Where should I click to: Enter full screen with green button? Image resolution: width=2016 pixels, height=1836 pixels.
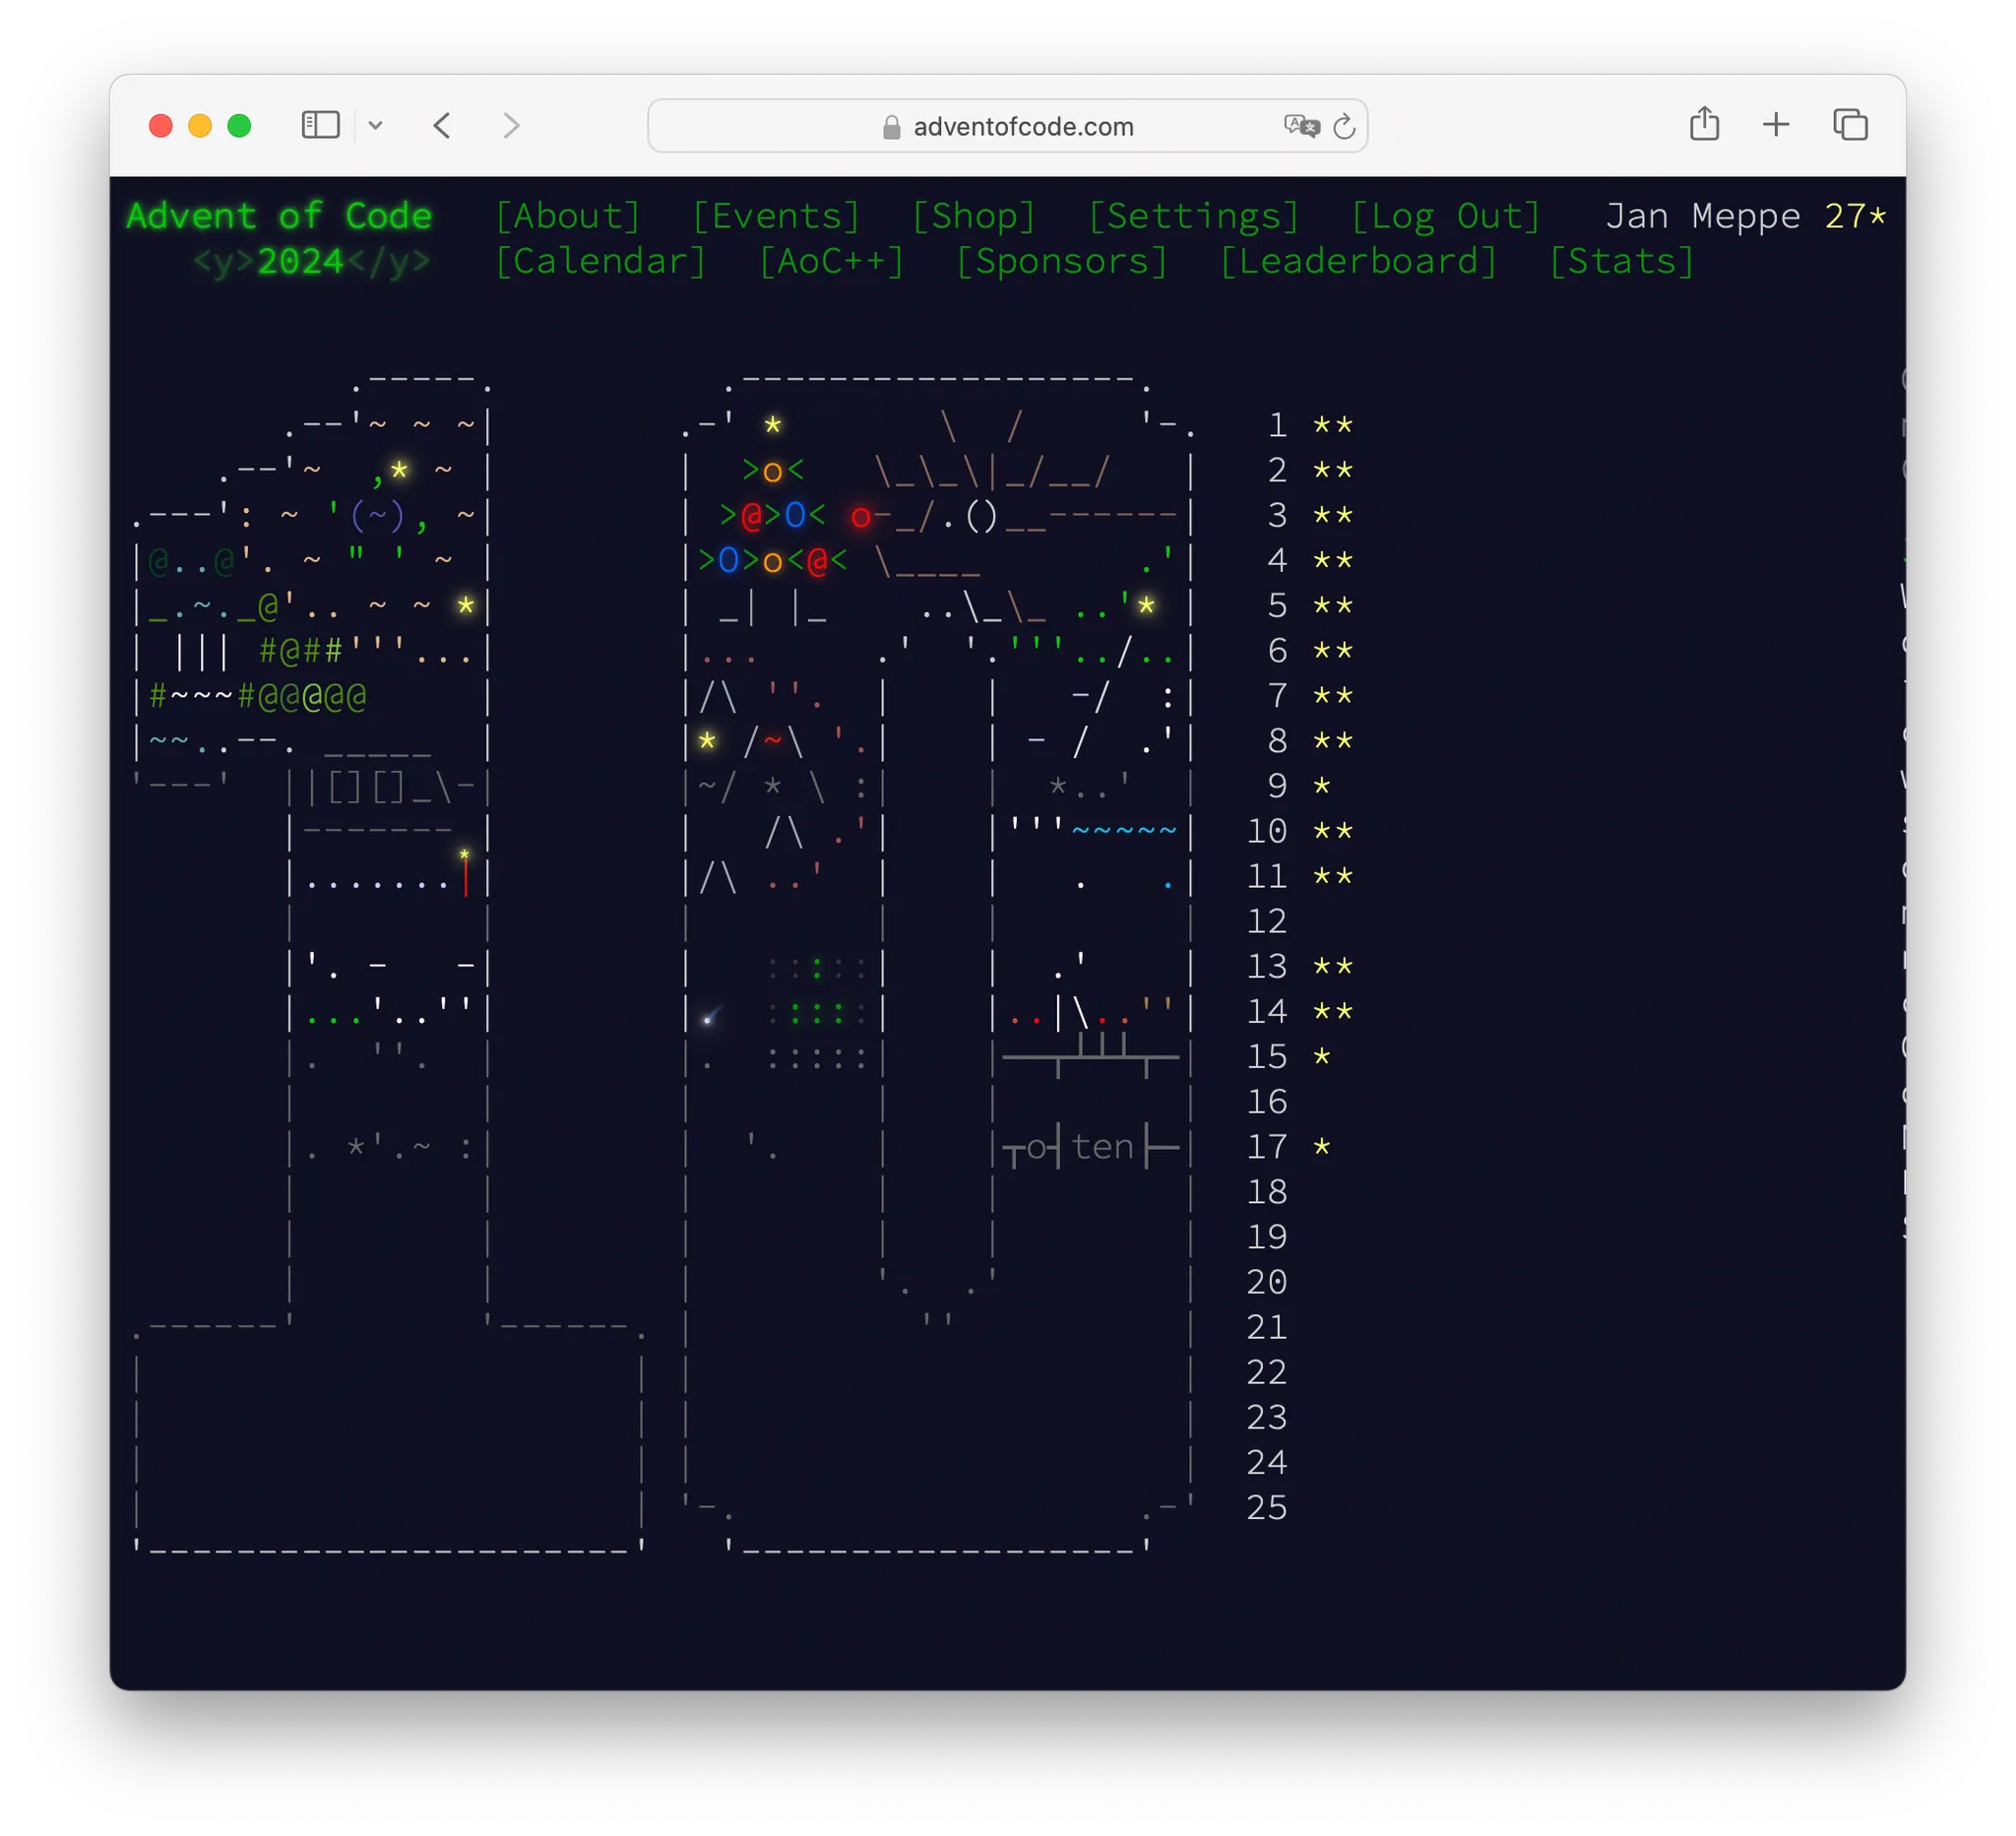tap(239, 126)
